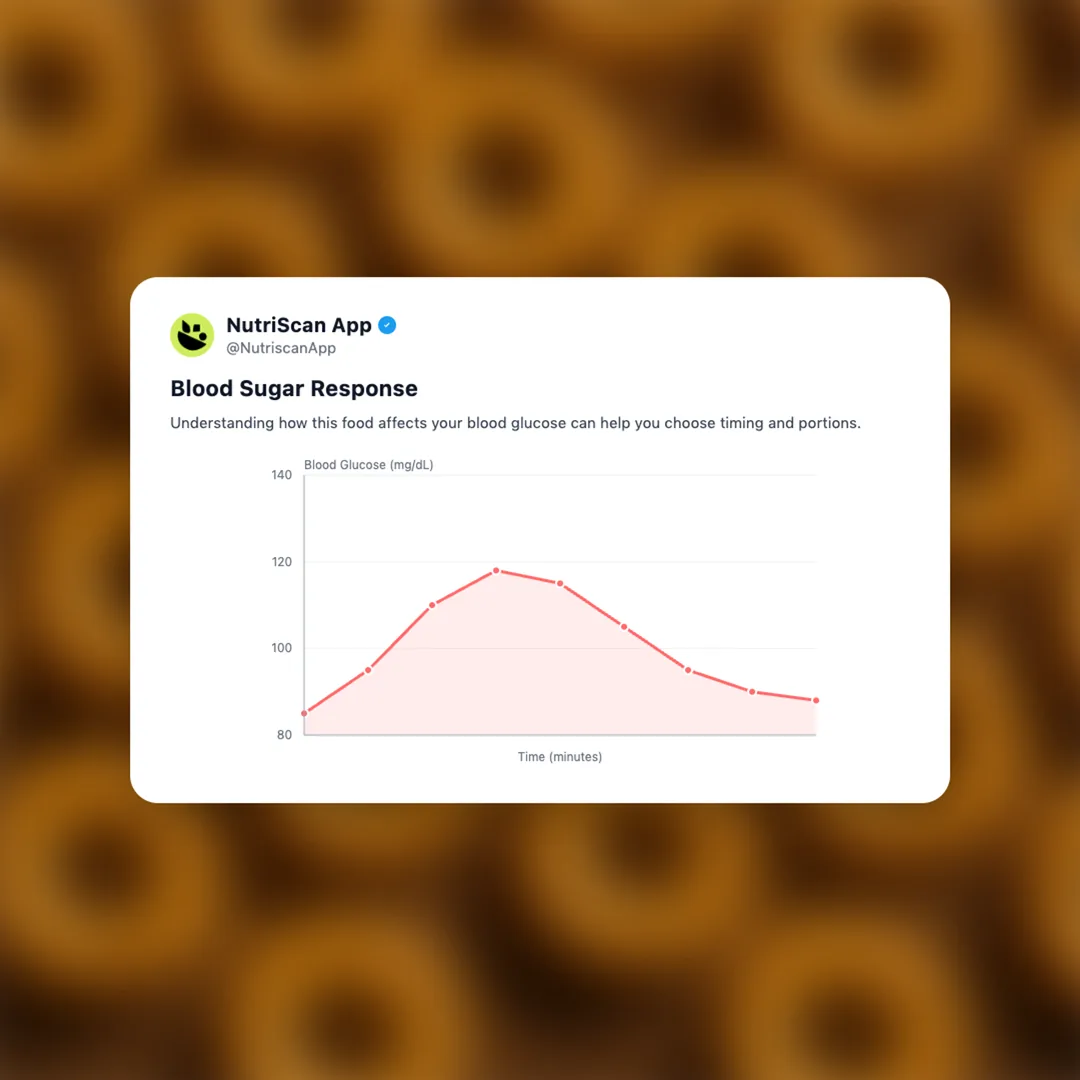The width and height of the screenshot is (1080, 1080).
Task: Click the data point just after the peak
Action: click(x=560, y=584)
